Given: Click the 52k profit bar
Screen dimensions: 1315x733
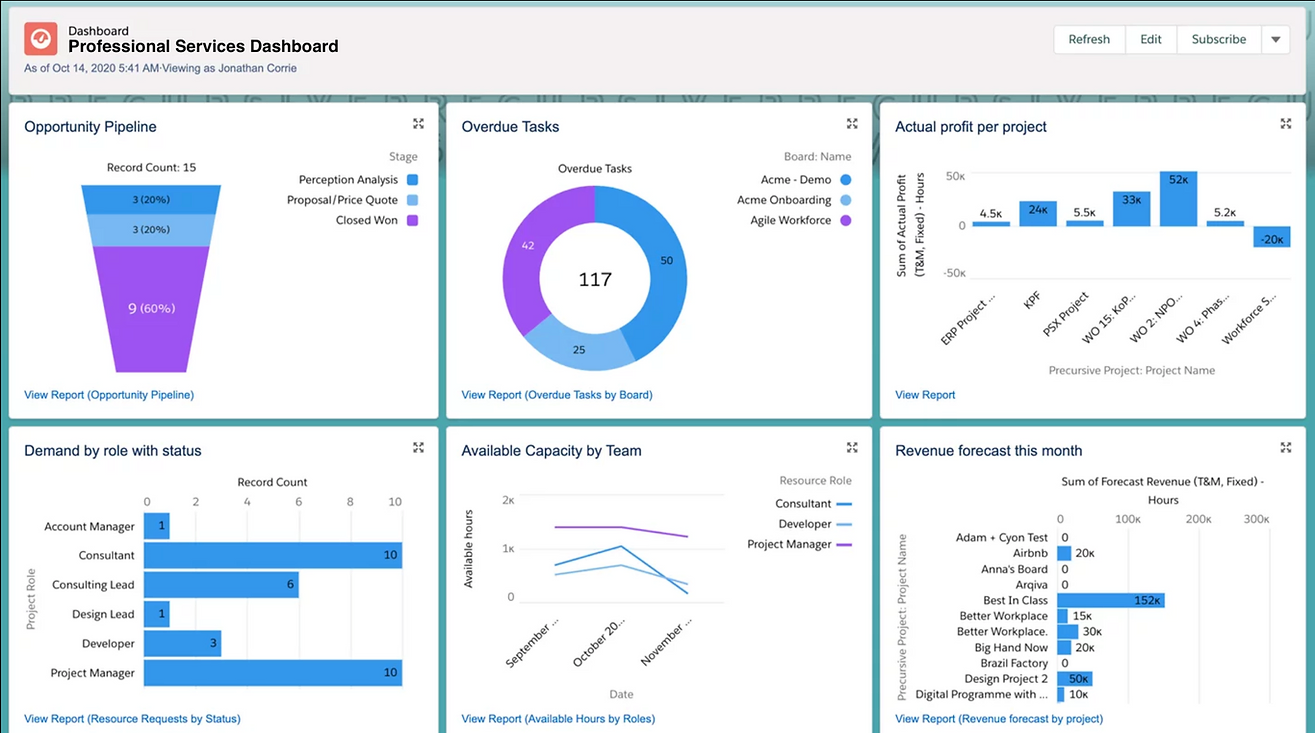Looking at the screenshot, I should click(1178, 198).
